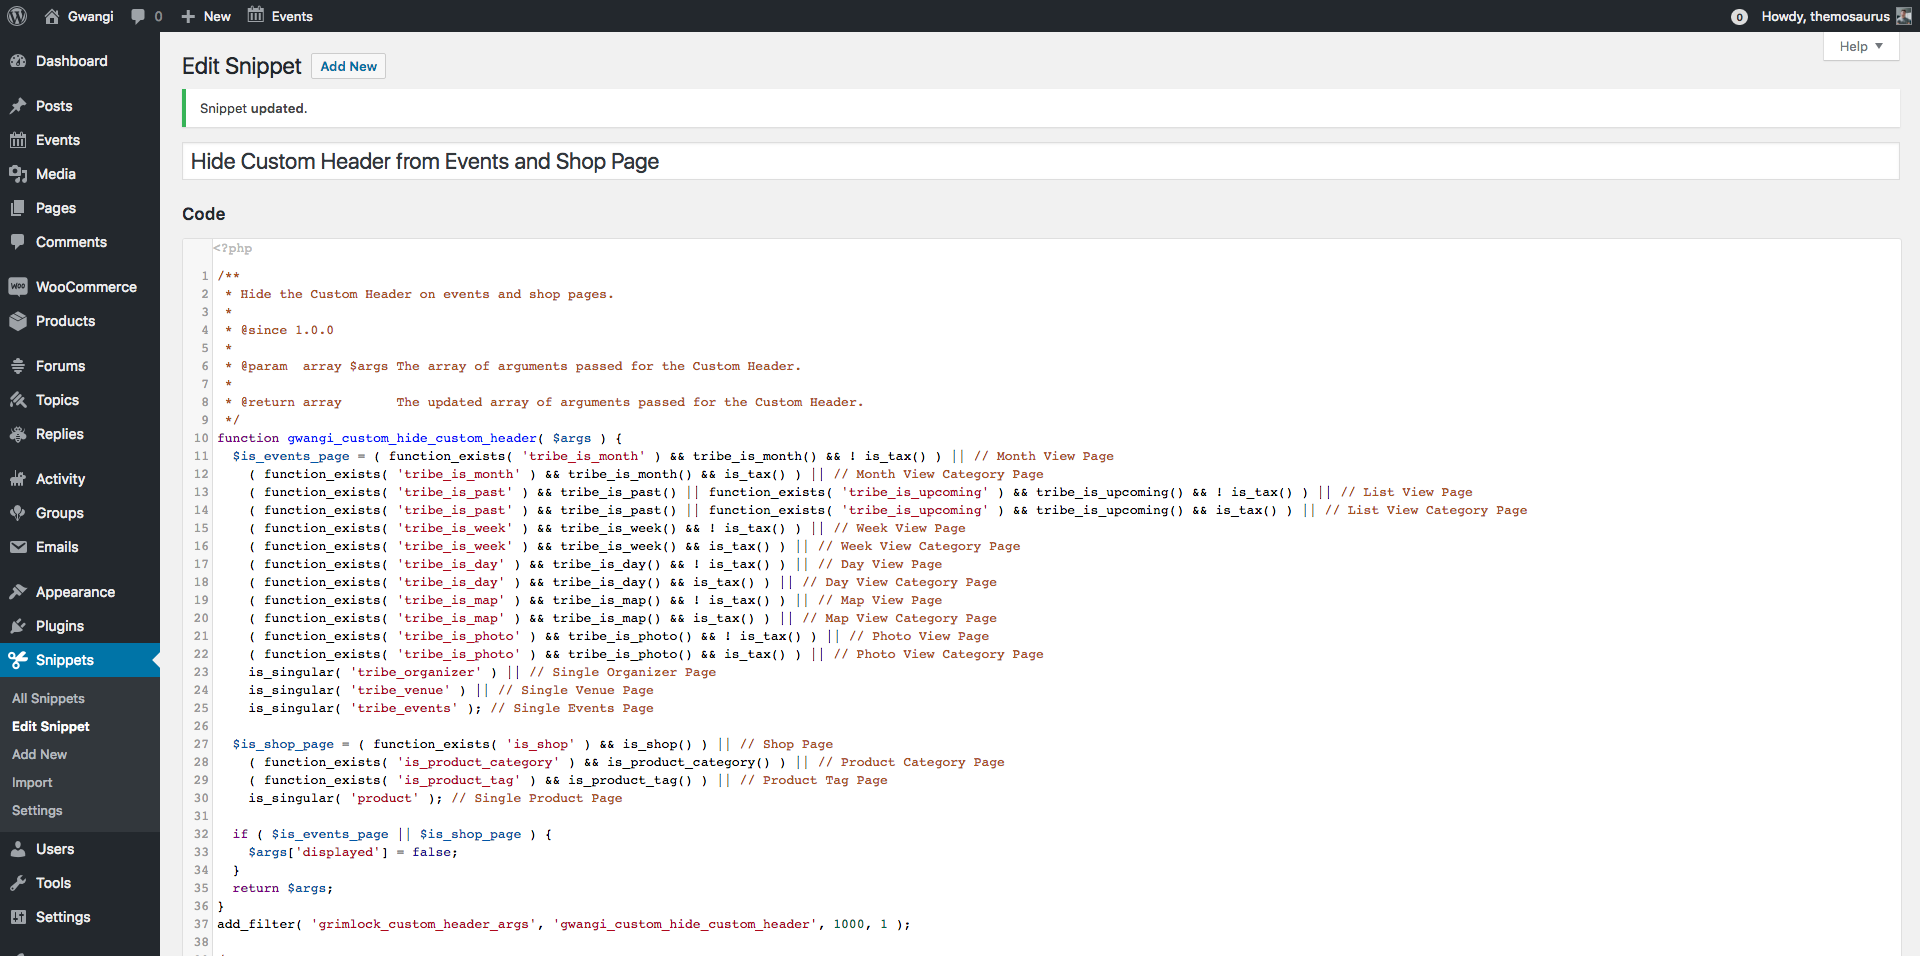Click the WordPress logo icon in admin bar

pyautogui.click(x=17, y=16)
